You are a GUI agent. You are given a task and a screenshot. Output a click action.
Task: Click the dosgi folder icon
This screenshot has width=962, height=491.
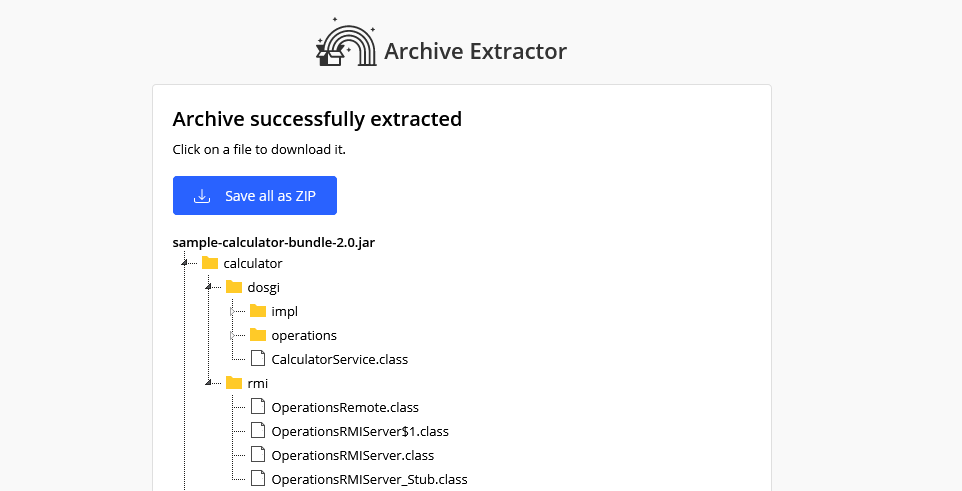[x=234, y=288]
